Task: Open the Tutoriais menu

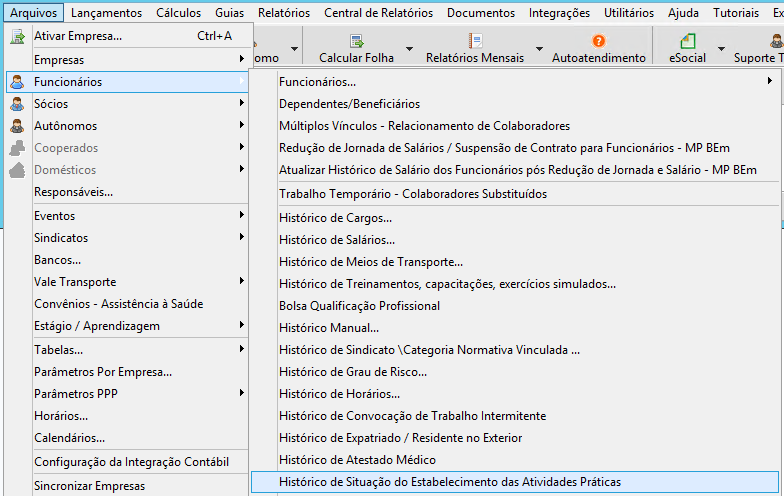Action: click(x=736, y=12)
